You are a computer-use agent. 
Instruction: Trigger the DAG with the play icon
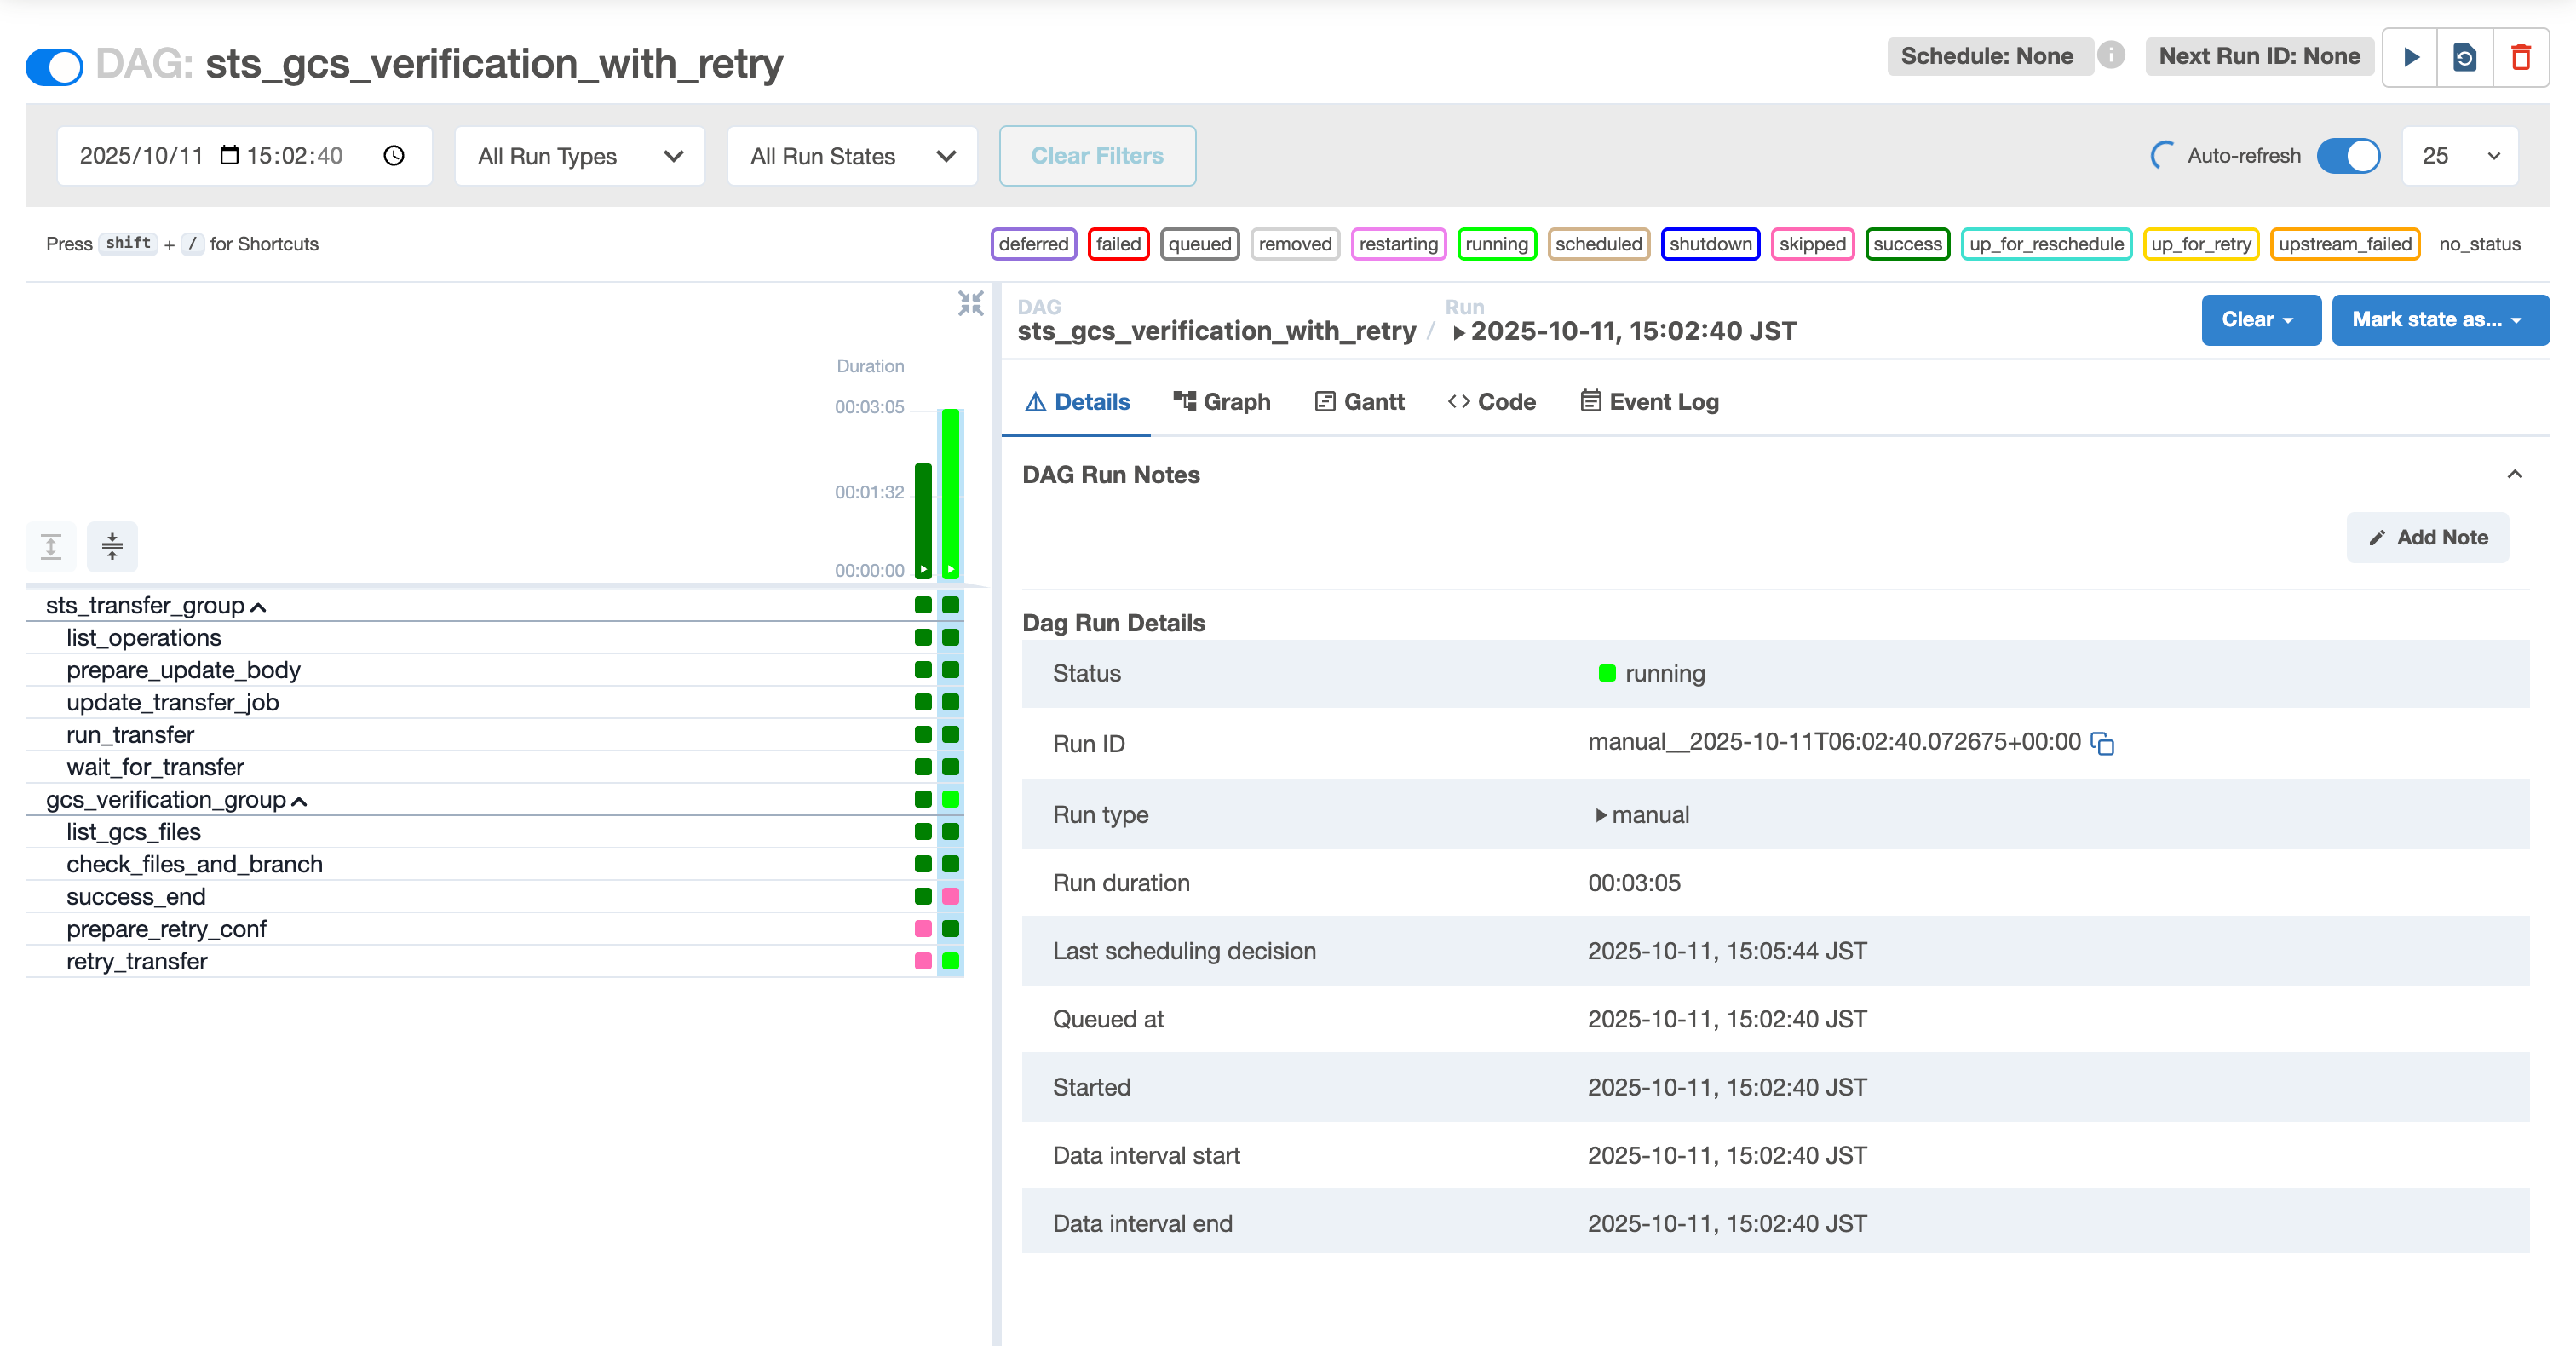click(2410, 58)
